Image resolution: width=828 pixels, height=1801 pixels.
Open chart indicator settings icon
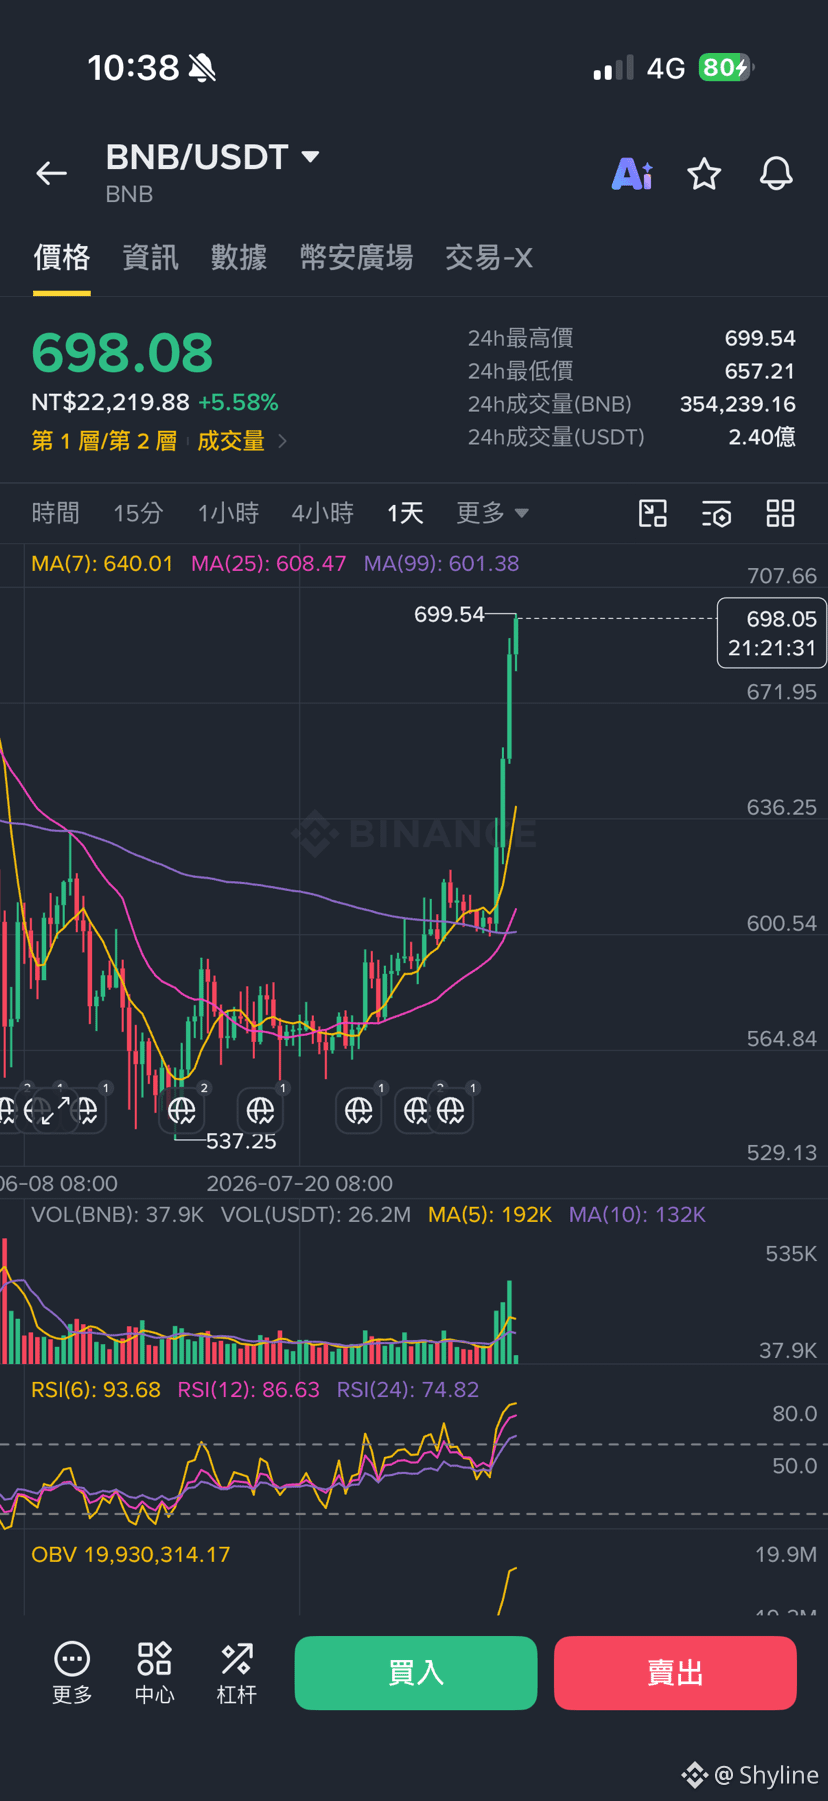pos(716,514)
